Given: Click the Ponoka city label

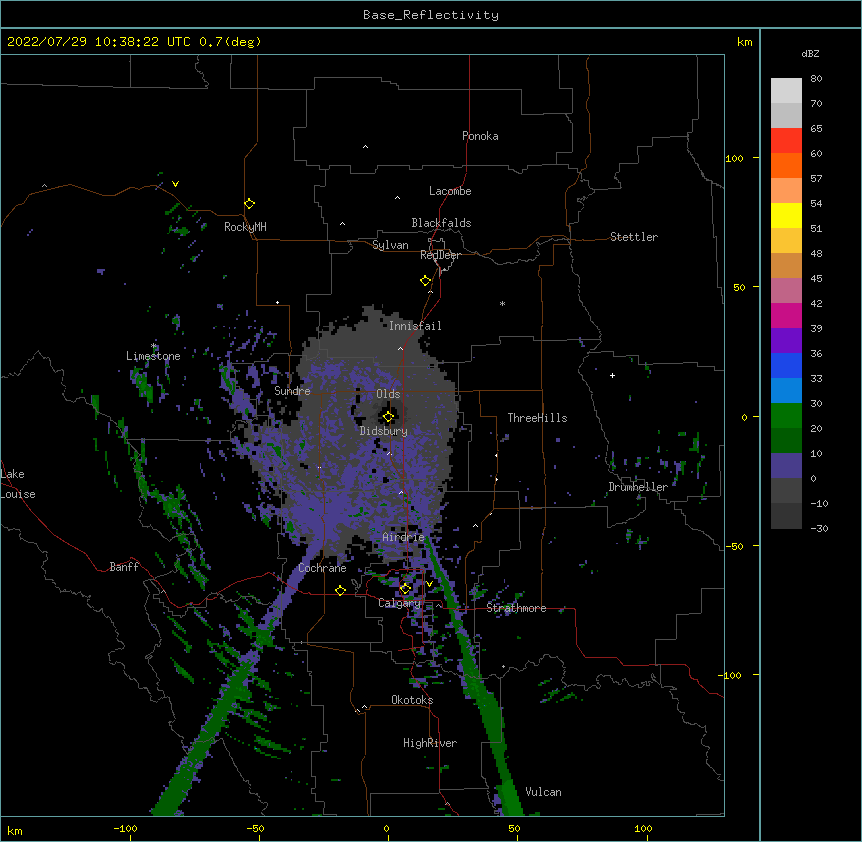Looking at the screenshot, I should tap(480, 136).
